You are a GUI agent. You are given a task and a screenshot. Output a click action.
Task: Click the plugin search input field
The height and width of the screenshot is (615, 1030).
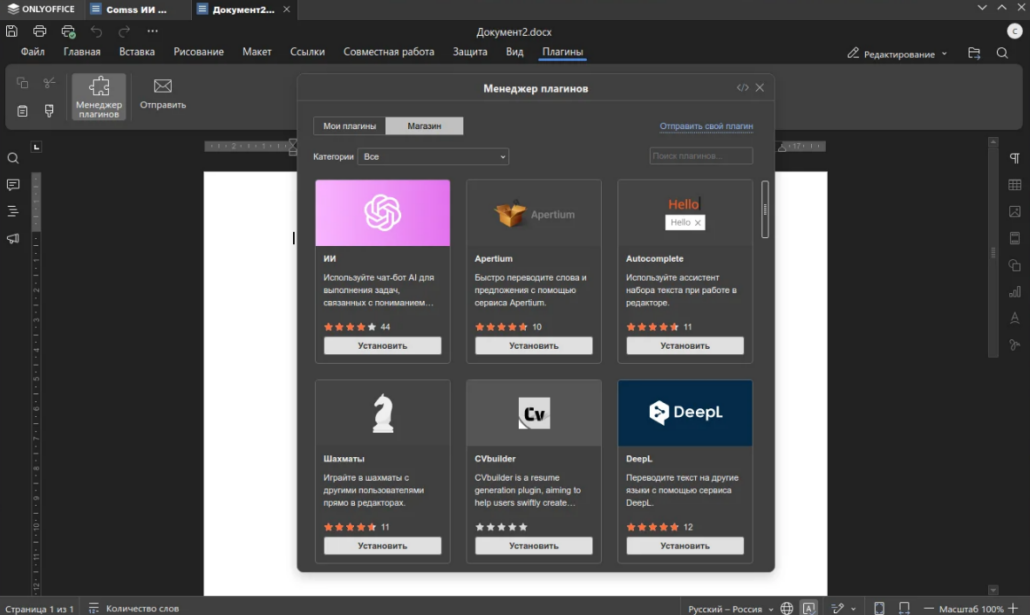pyautogui.click(x=701, y=156)
